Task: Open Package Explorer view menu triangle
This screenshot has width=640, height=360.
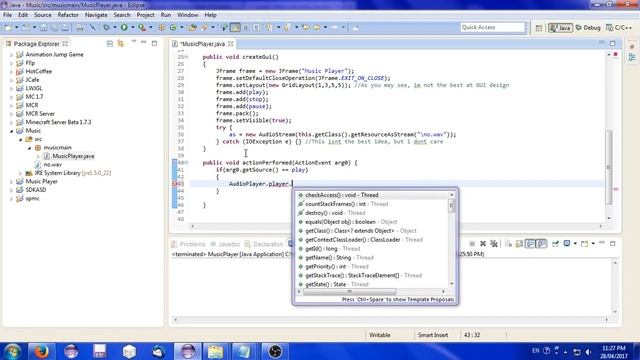Action: coord(134,42)
